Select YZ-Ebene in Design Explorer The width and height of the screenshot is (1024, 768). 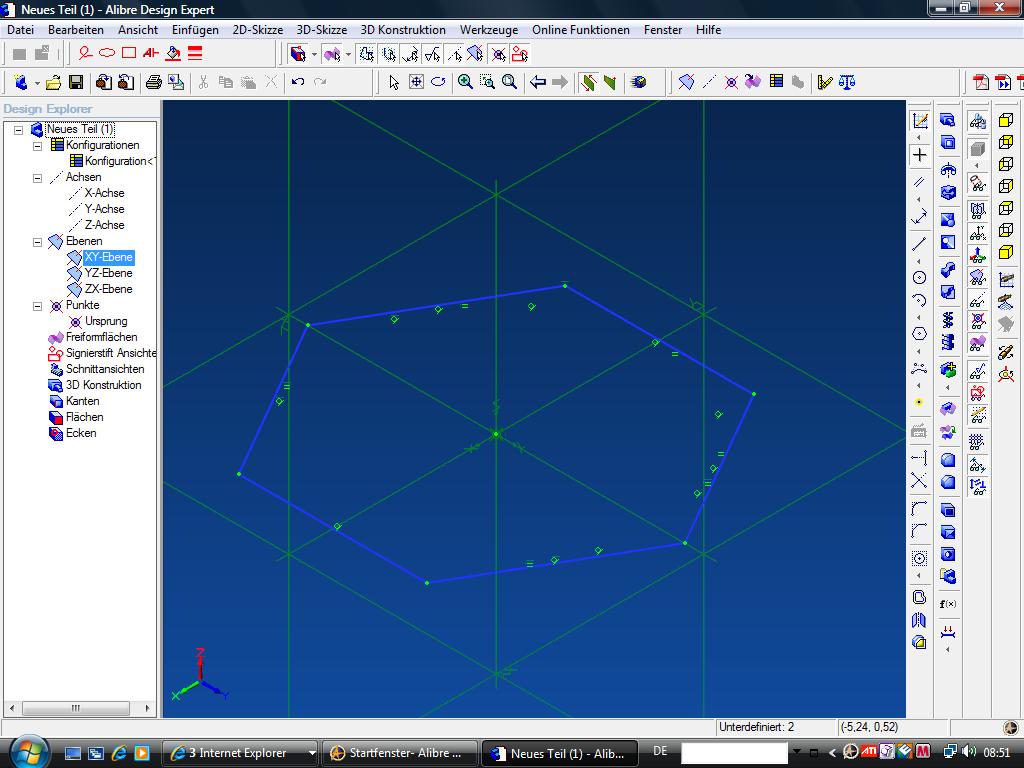(108, 273)
